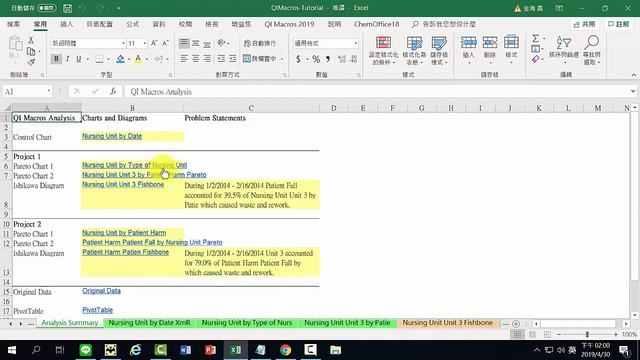
Task: Click Merge and Center button
Action: click(260, 59)
